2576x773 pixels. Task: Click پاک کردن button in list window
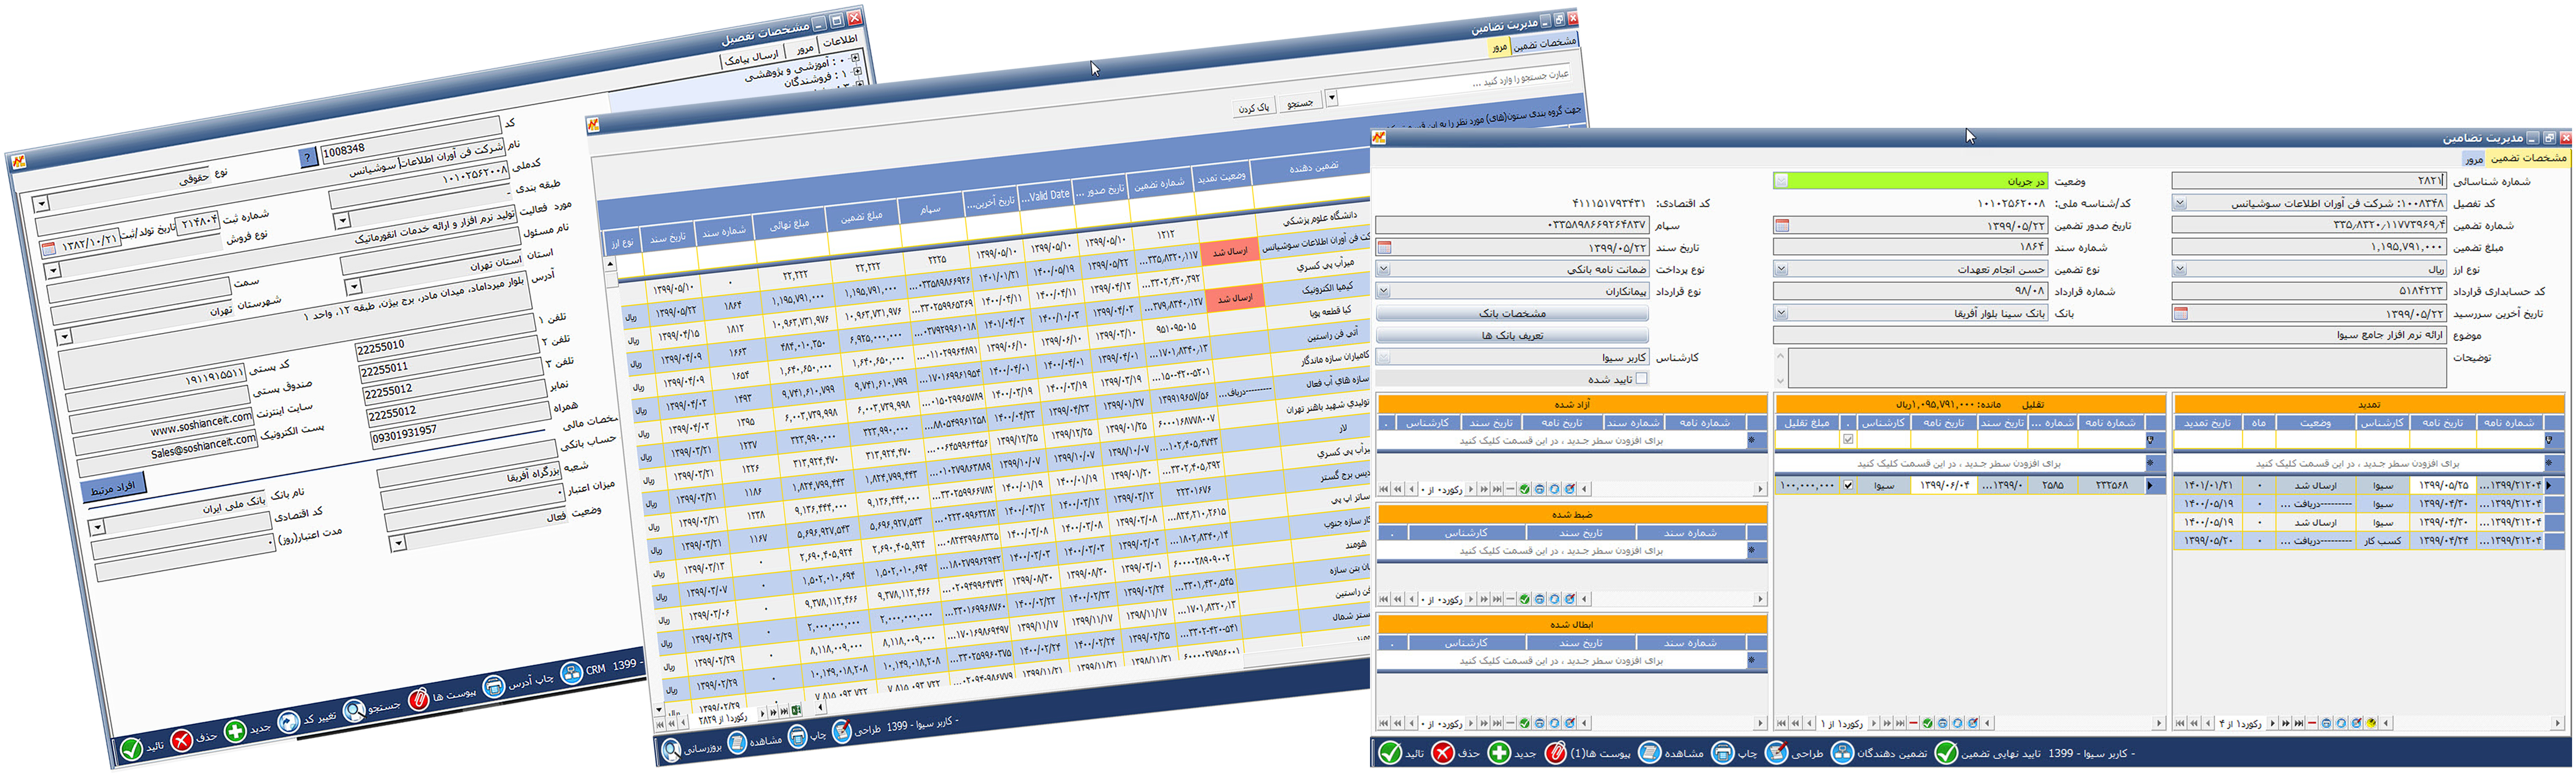[x=1254, y=107]
